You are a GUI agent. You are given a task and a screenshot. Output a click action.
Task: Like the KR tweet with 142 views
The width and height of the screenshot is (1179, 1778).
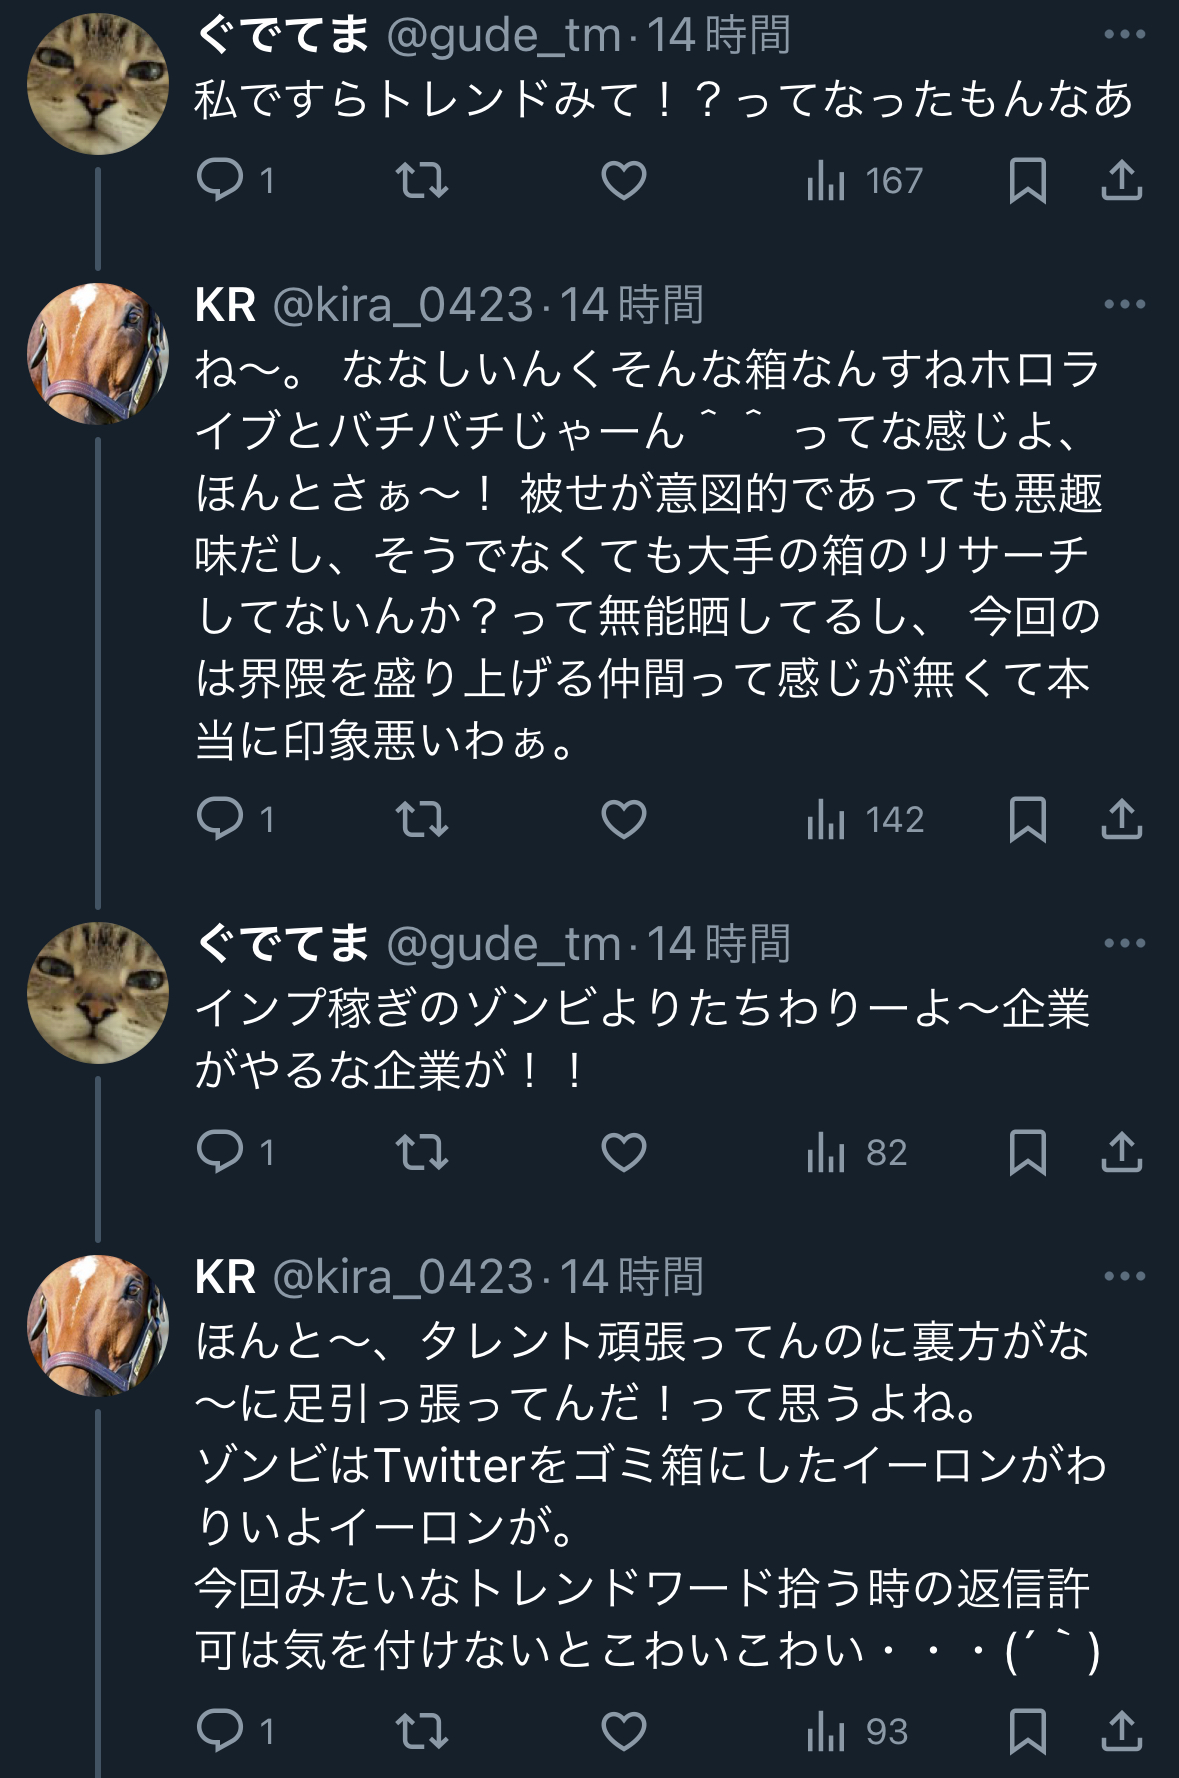[x=623, y=820]
